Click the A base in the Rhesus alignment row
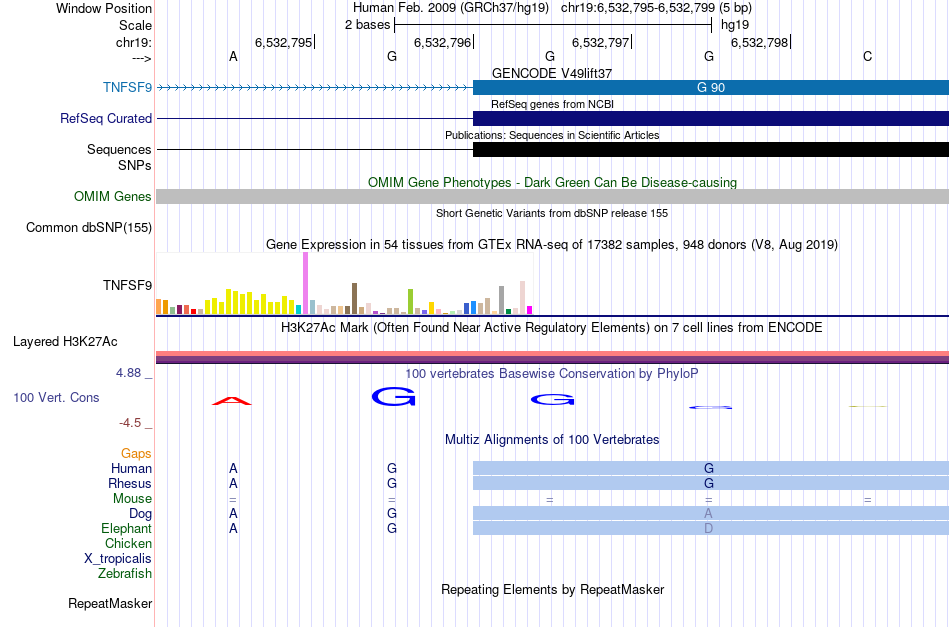This screenshot has width=950, height=627. click(233, 483)
